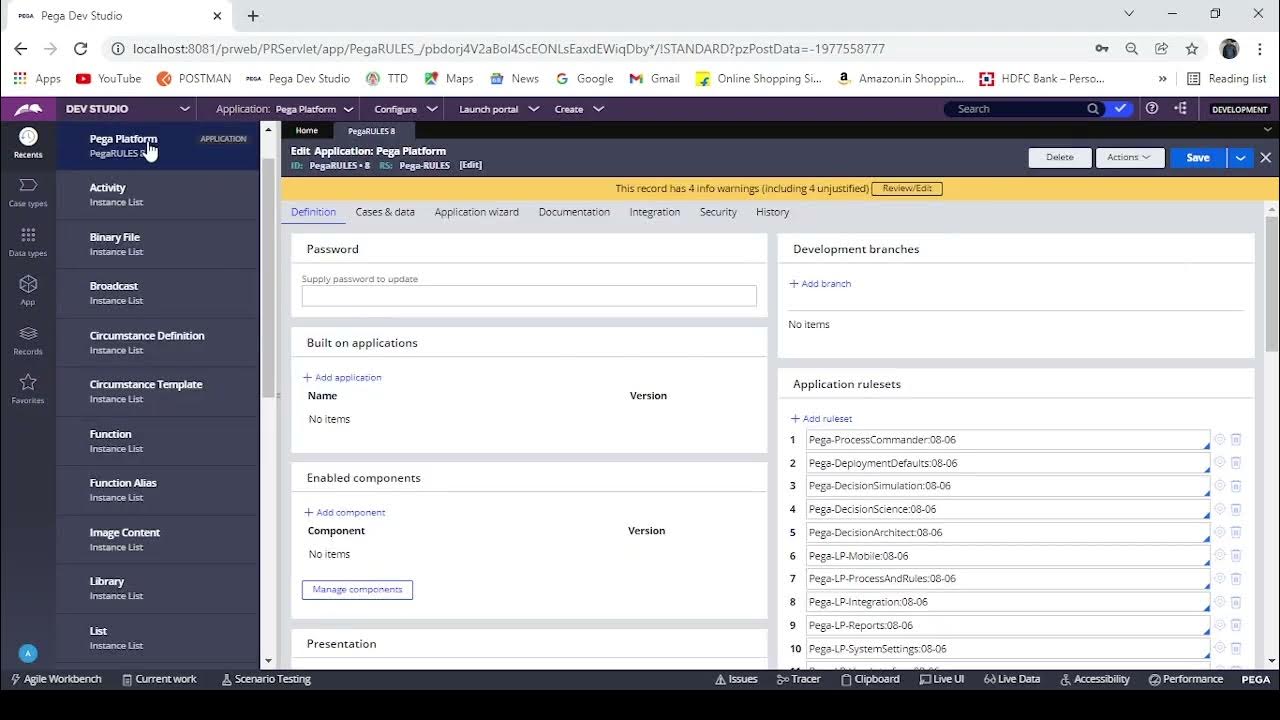Open the Application: Pega Platform menu

point(284,109)
